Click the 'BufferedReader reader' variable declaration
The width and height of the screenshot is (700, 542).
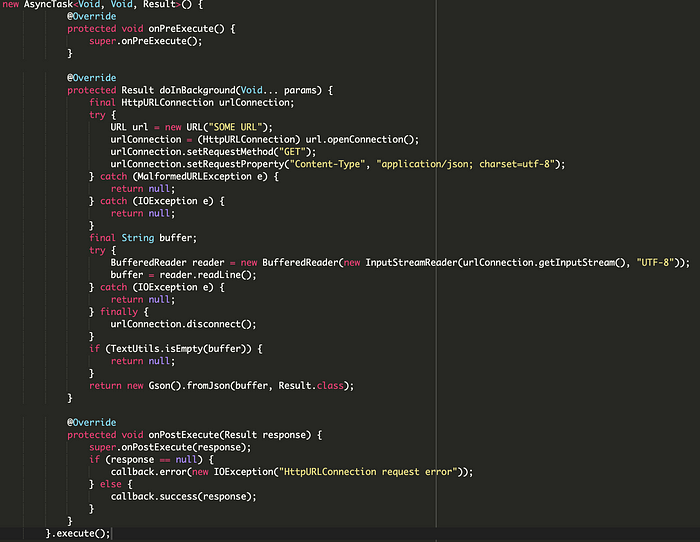(167, 263)
